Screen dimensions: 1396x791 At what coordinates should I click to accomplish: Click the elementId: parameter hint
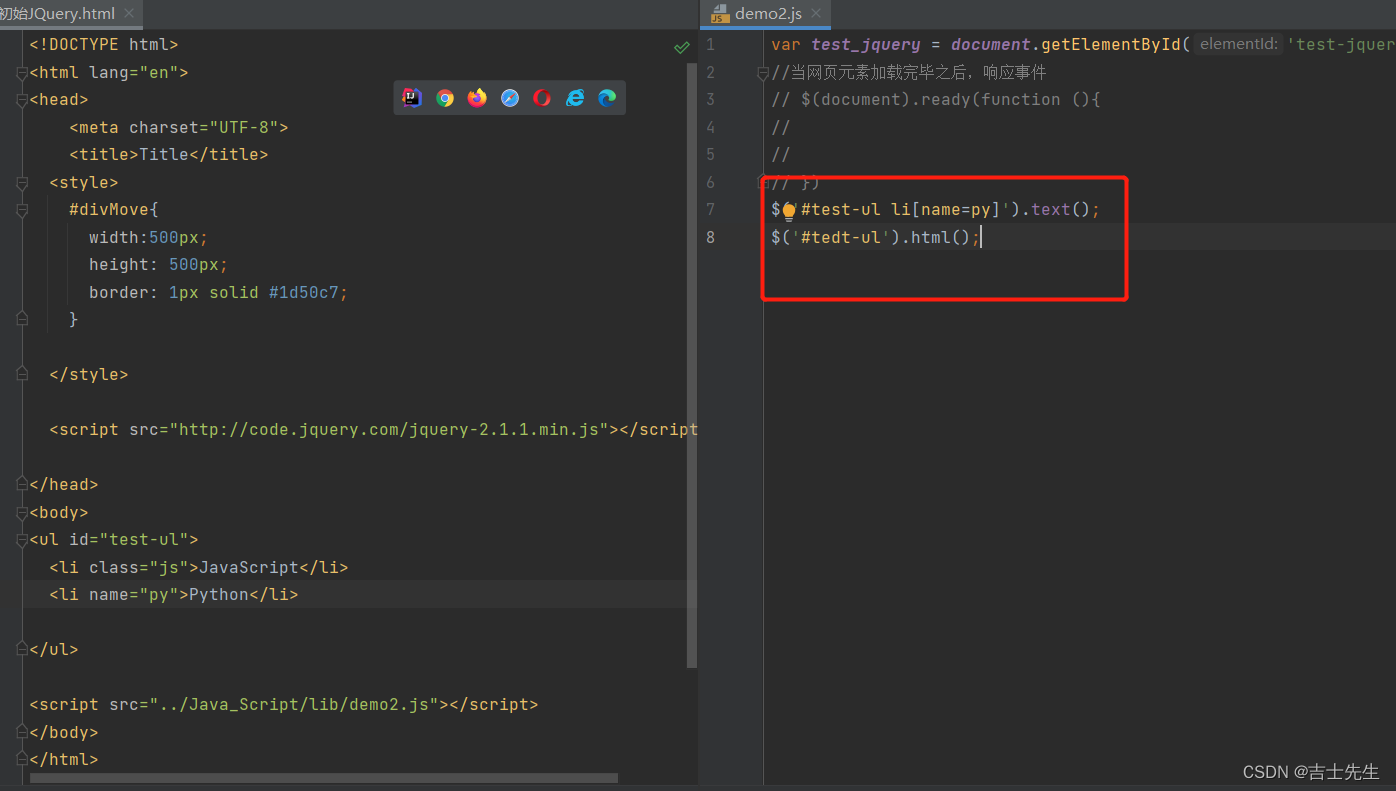1238,45
